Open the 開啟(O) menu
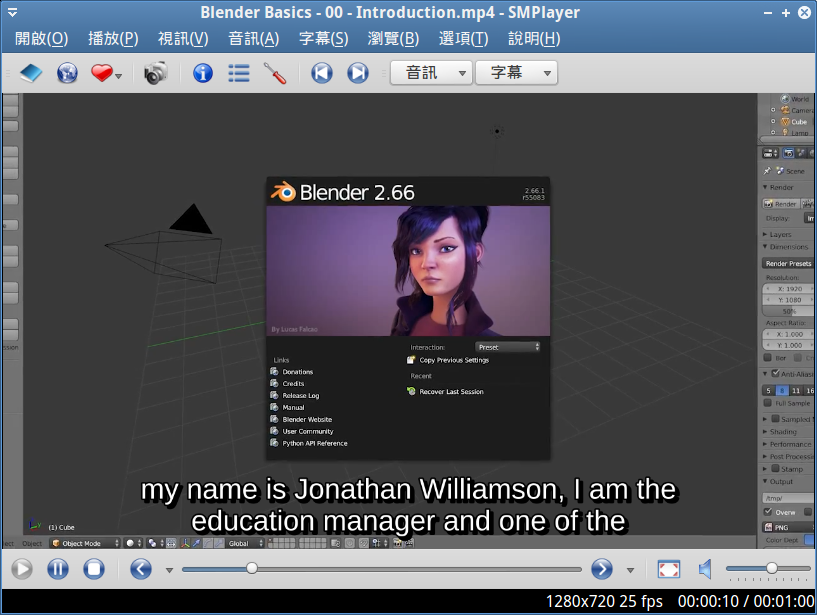817x615 pixels. 42,39
